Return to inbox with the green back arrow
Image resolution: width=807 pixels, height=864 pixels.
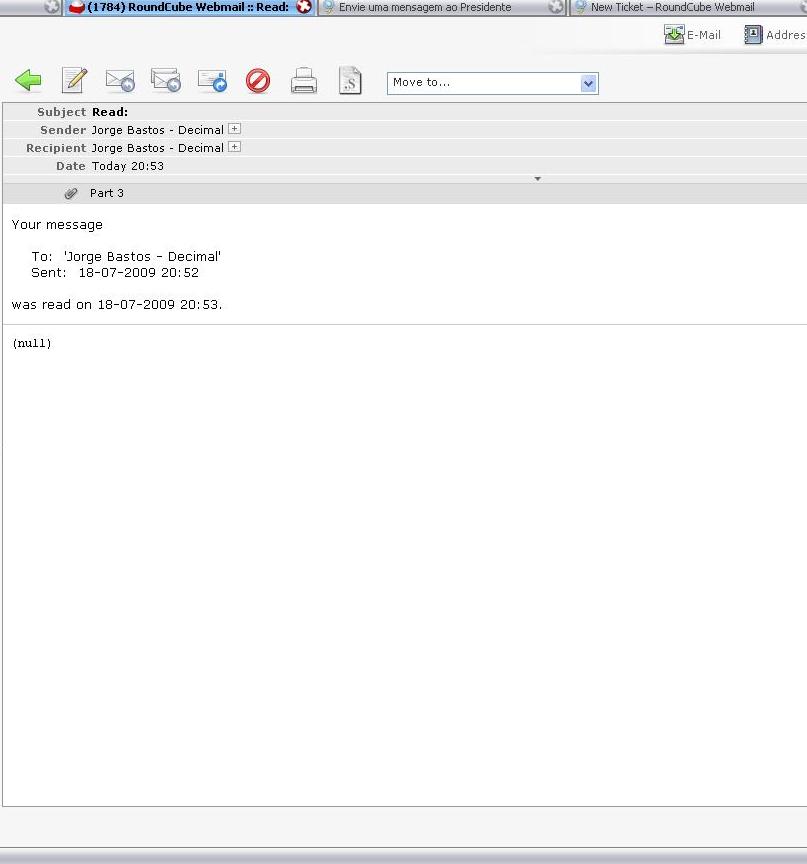(x=28, y=79)
